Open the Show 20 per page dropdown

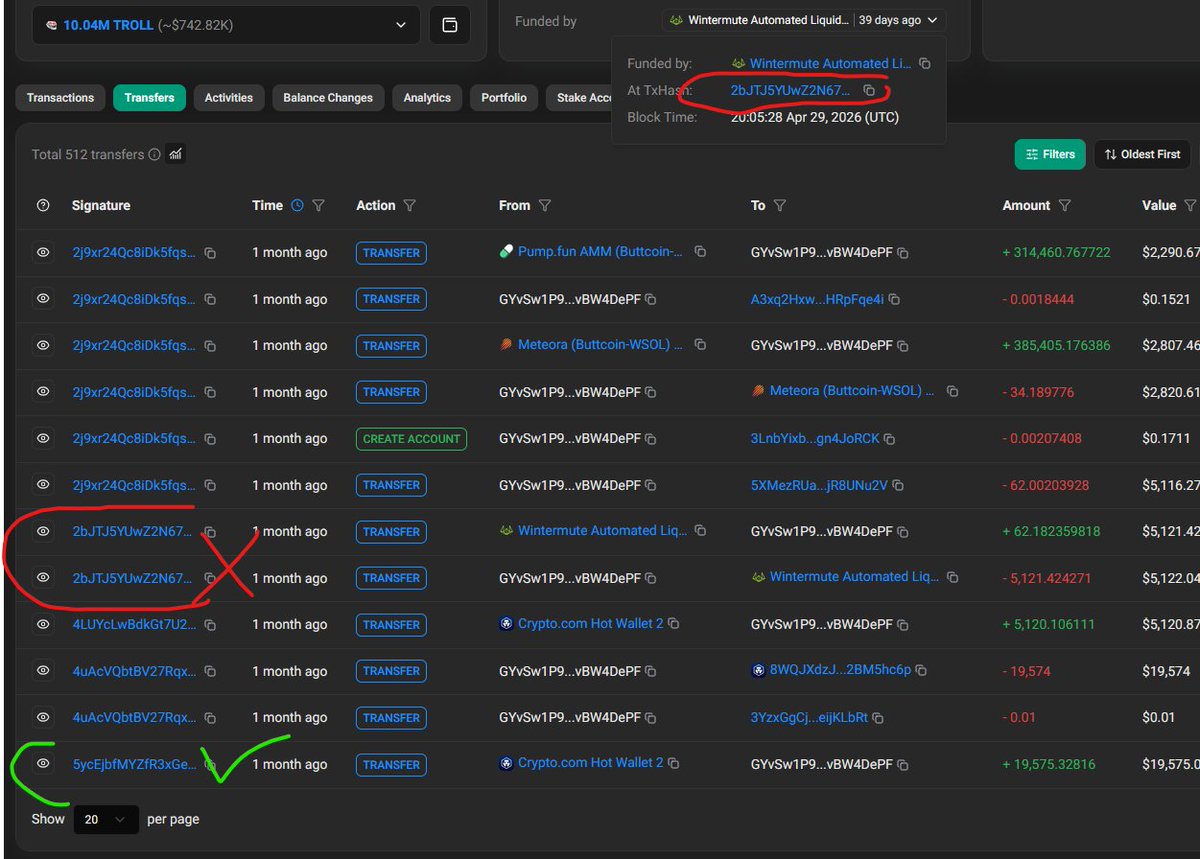pos(106,819)
